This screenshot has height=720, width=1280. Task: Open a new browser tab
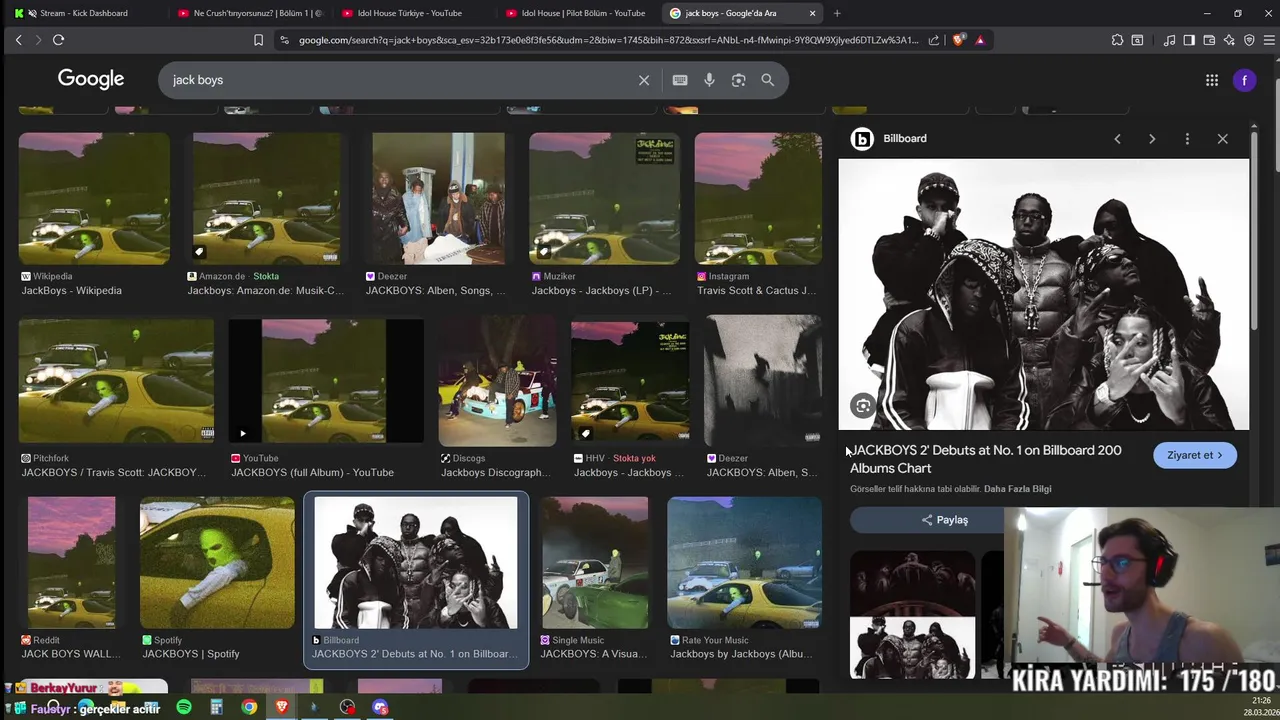click(x=837, y=13)
